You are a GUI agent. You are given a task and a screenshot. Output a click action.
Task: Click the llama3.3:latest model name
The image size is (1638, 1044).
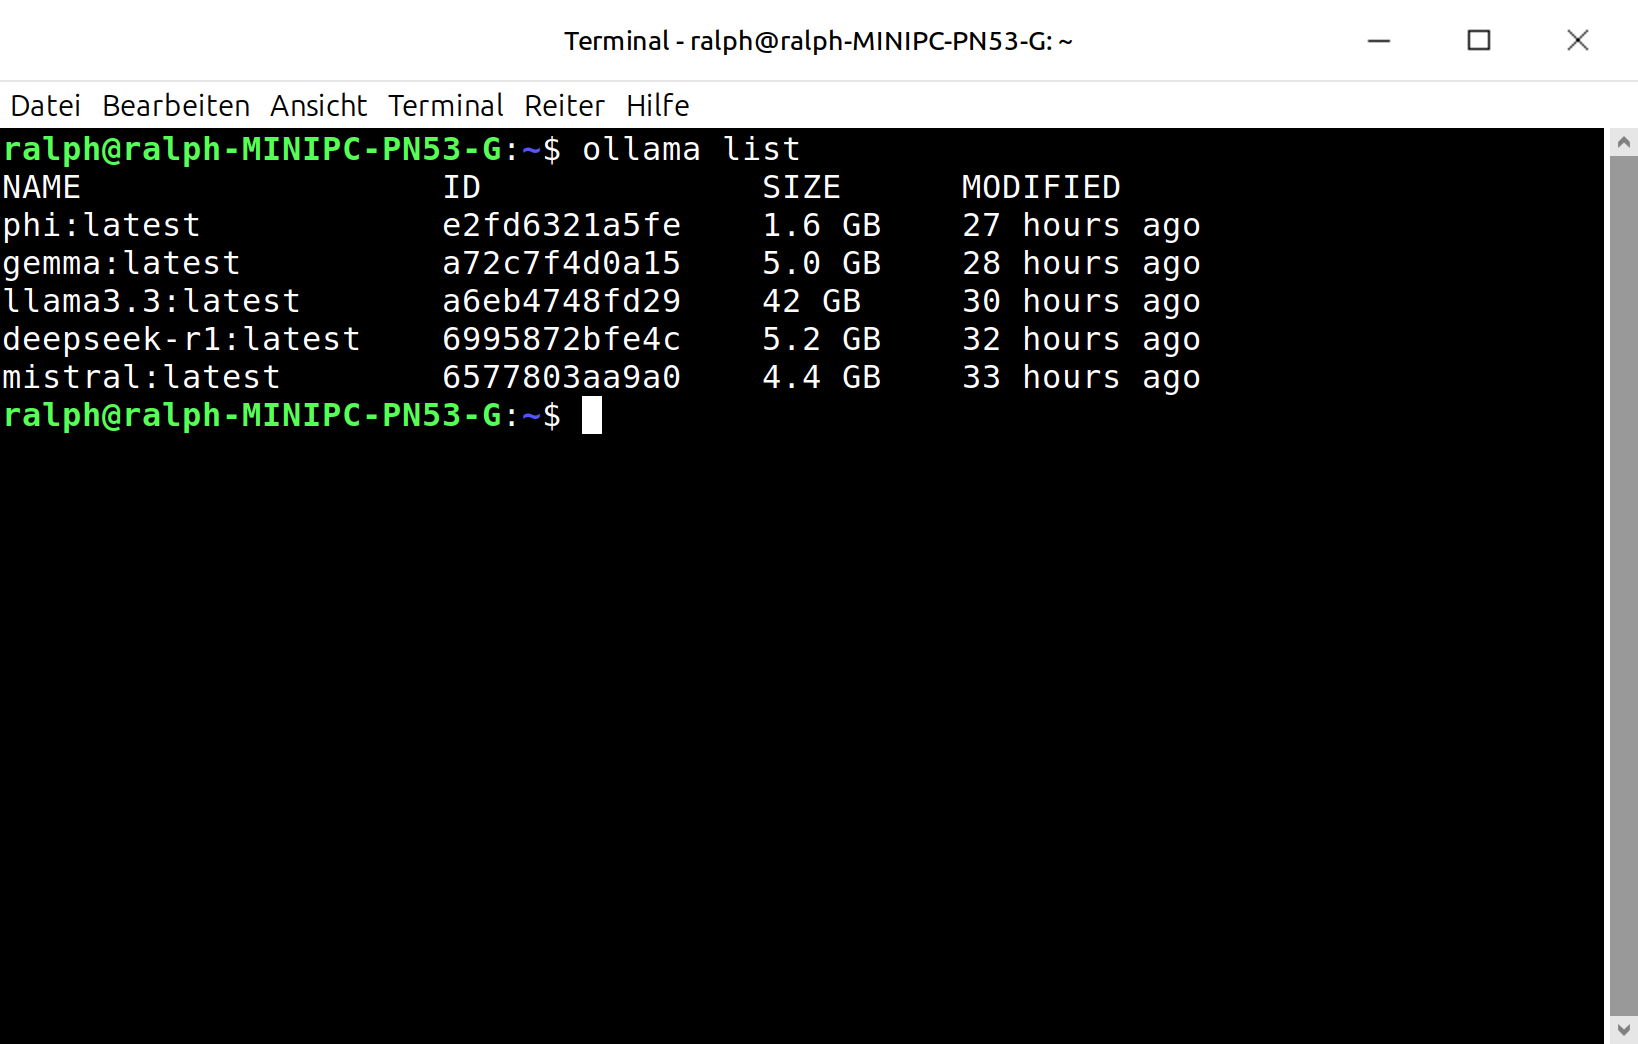coord(151,302)
